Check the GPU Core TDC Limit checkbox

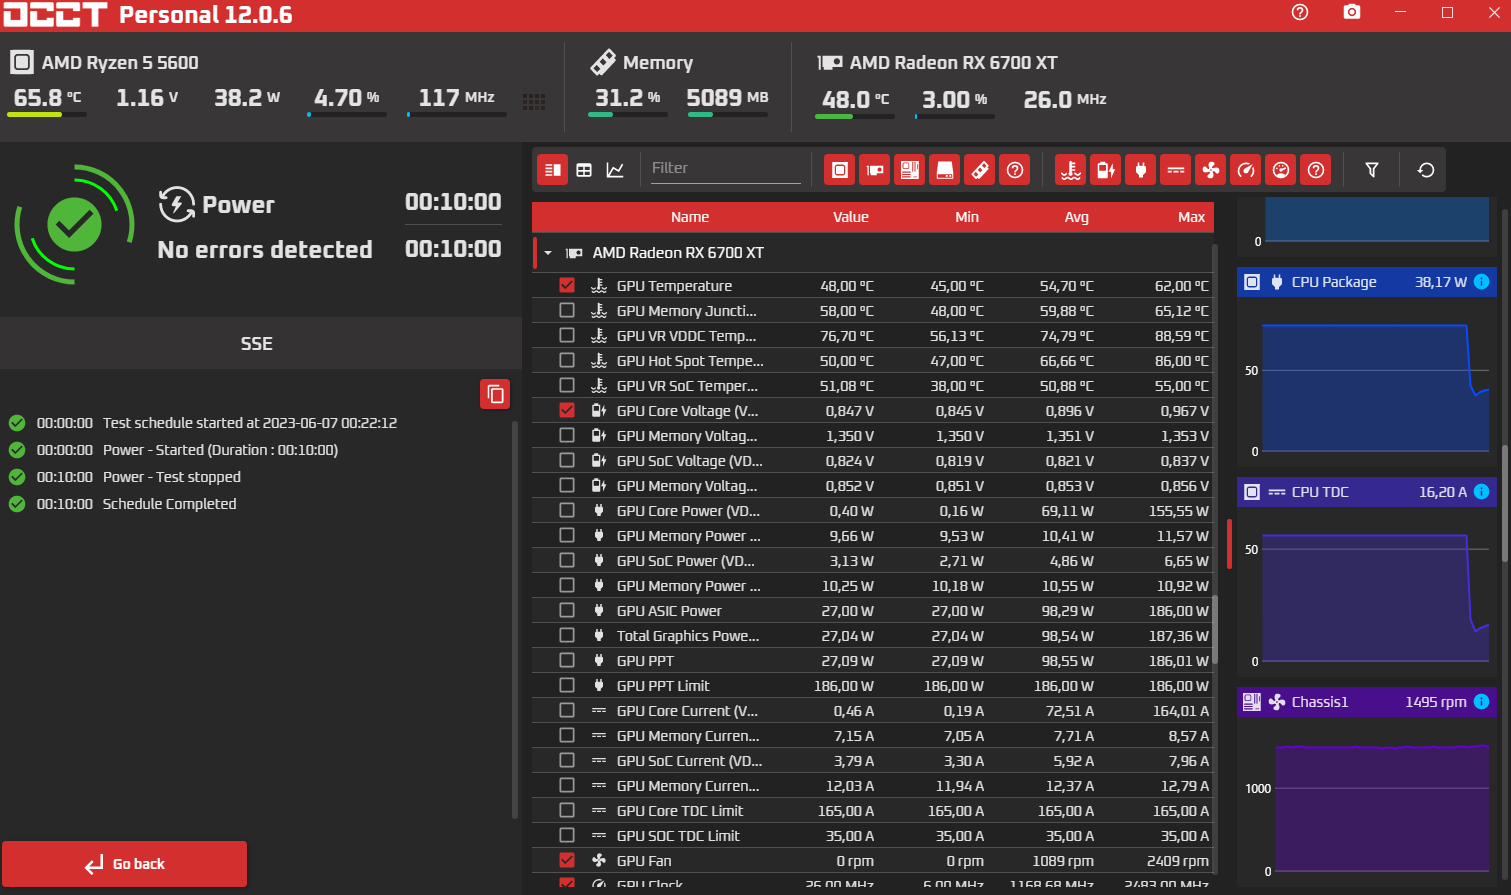click(x=567, y=810)
